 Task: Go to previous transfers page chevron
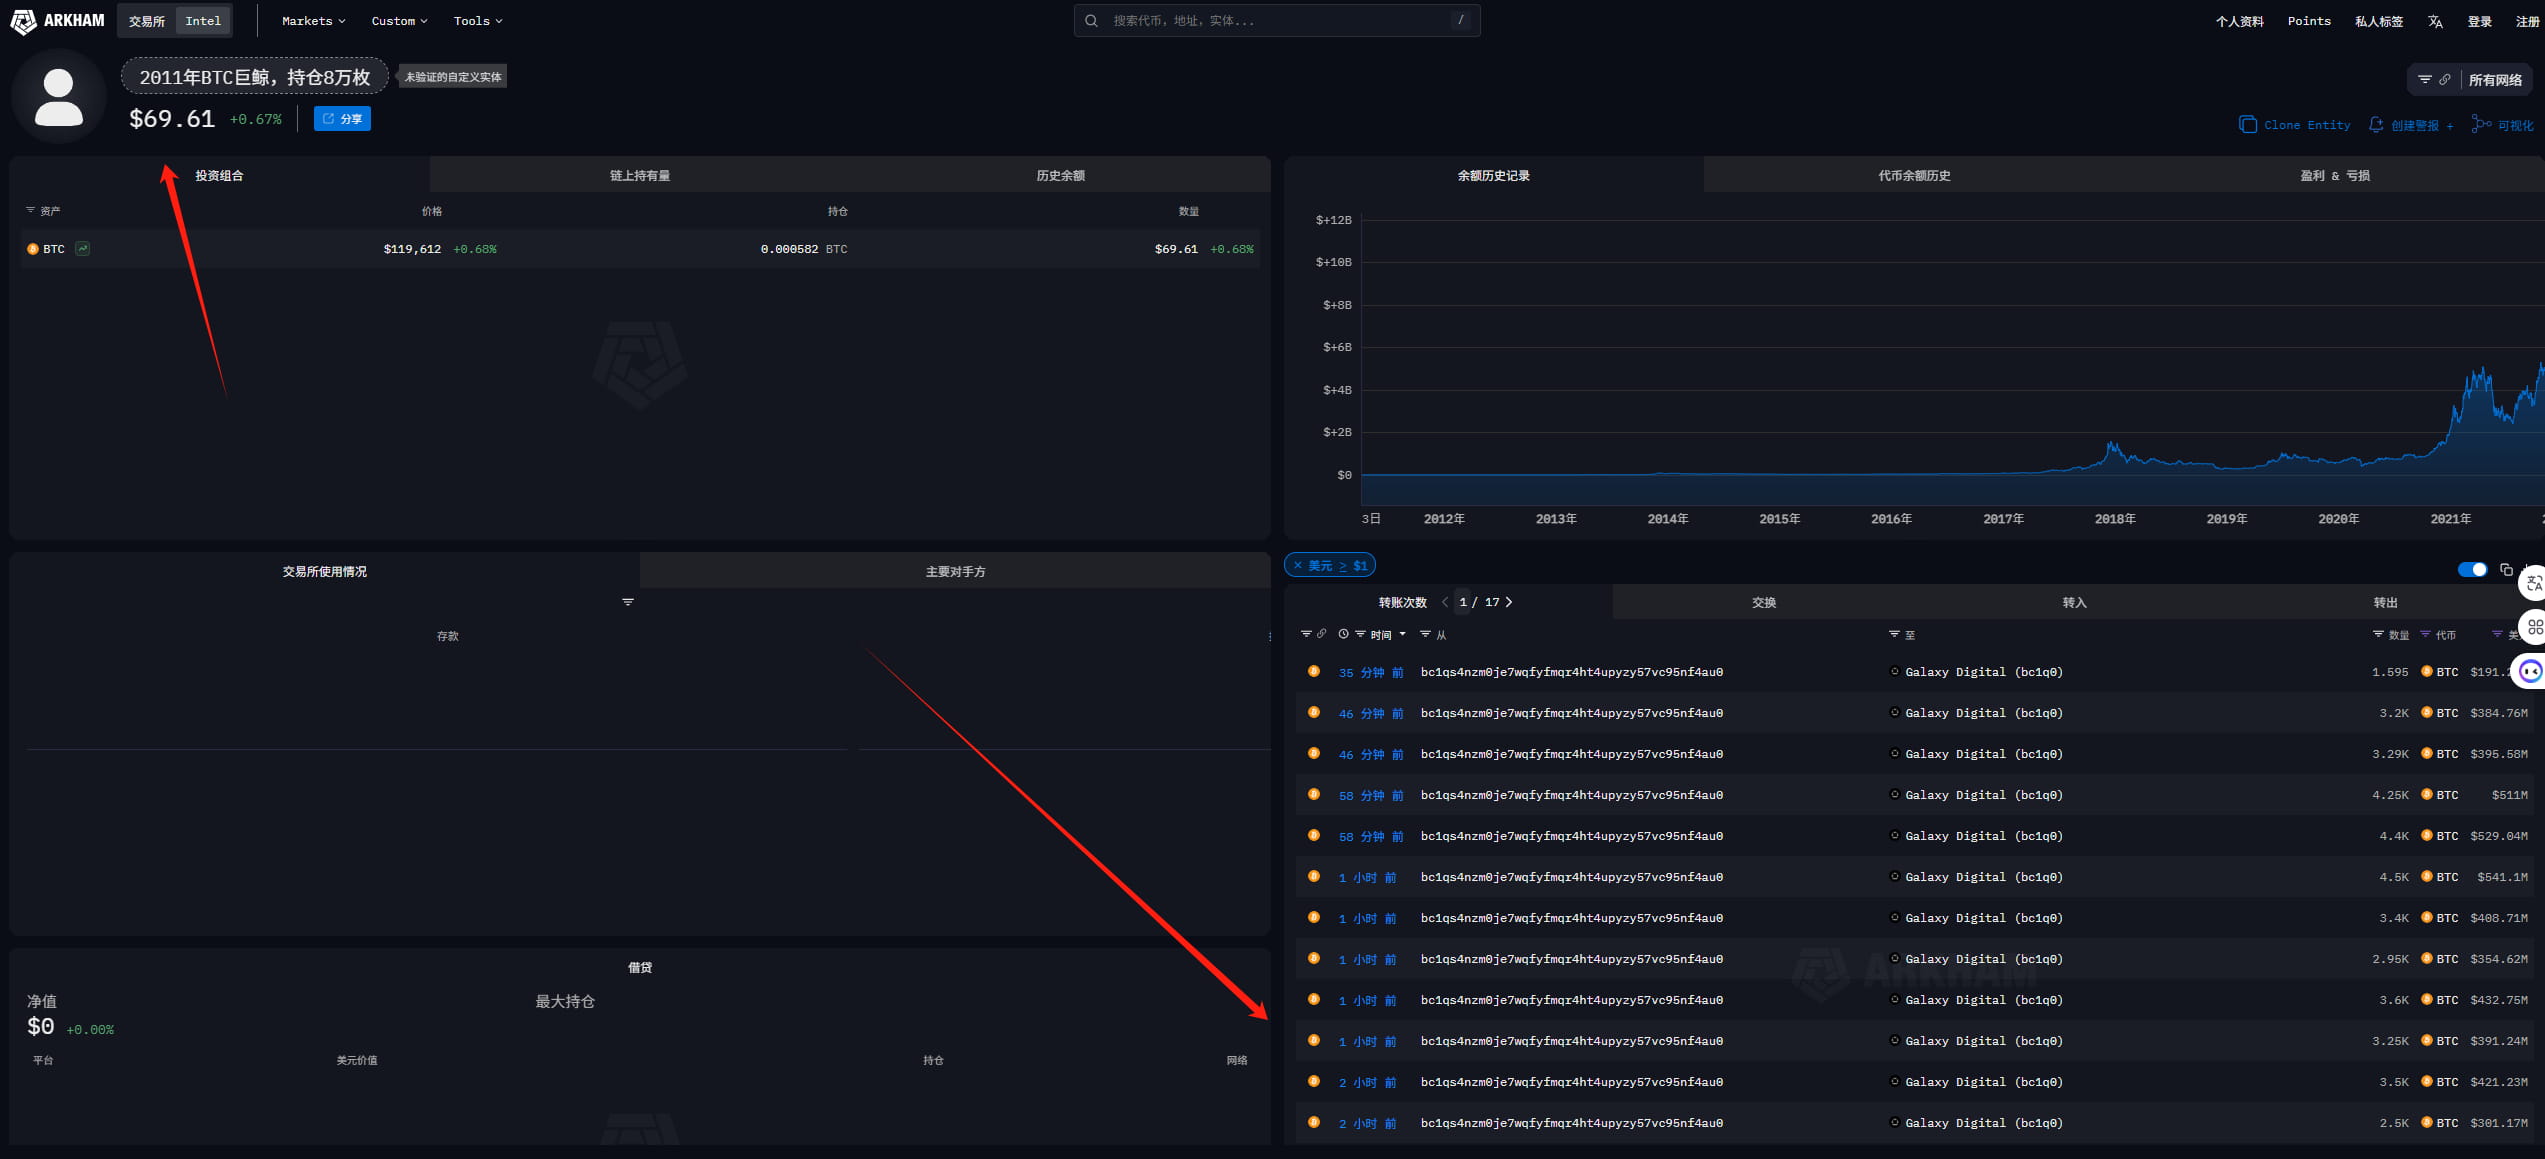click(1445, 602)
